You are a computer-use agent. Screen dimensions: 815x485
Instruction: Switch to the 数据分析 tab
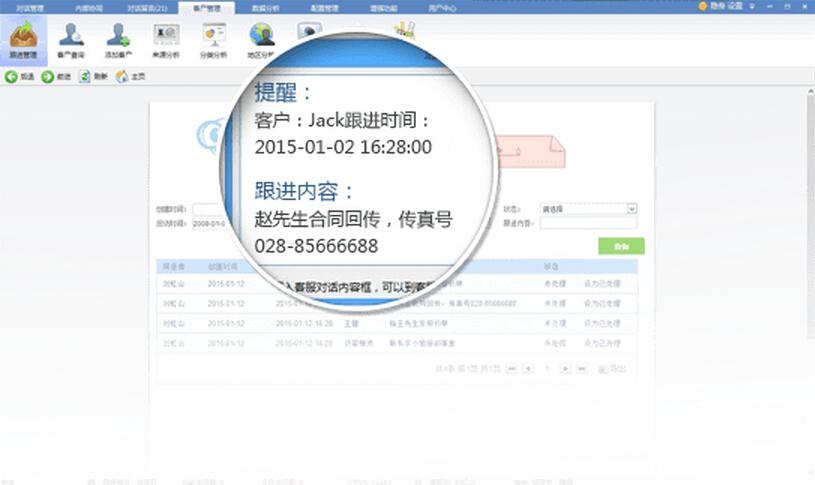[265, 8]
